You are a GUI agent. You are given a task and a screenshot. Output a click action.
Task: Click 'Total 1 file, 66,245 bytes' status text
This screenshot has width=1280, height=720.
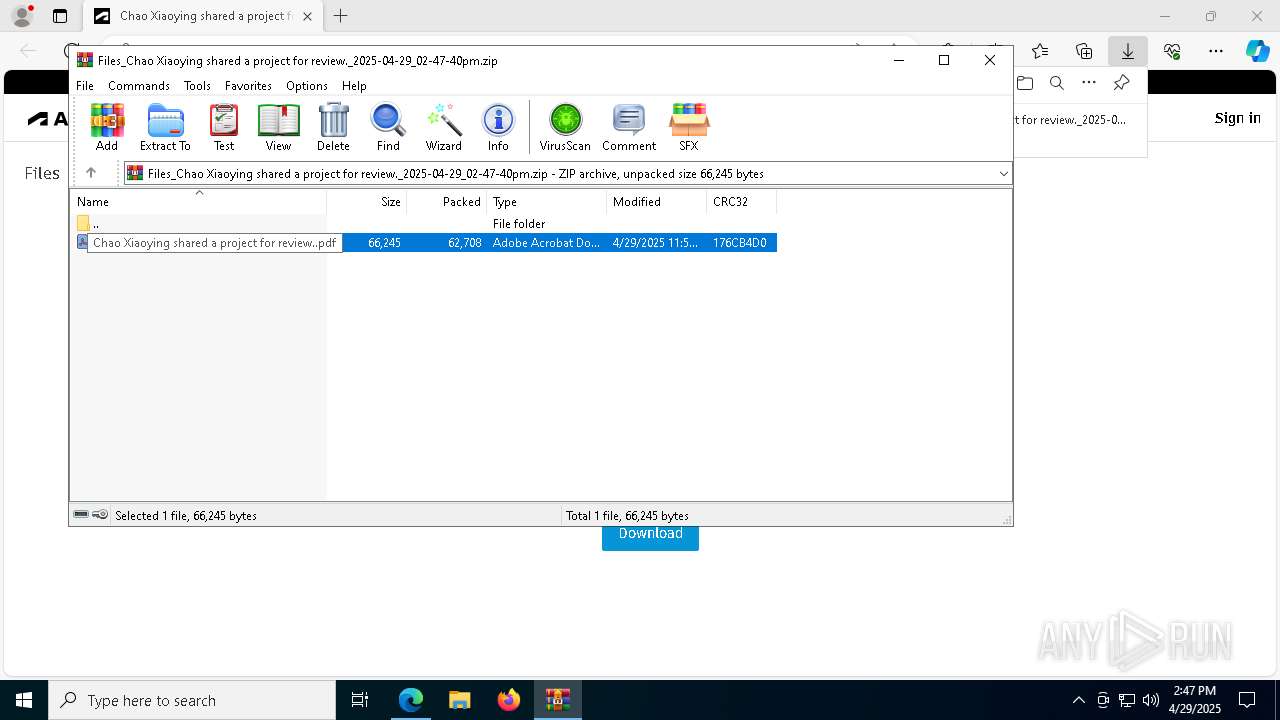point(627,516)
